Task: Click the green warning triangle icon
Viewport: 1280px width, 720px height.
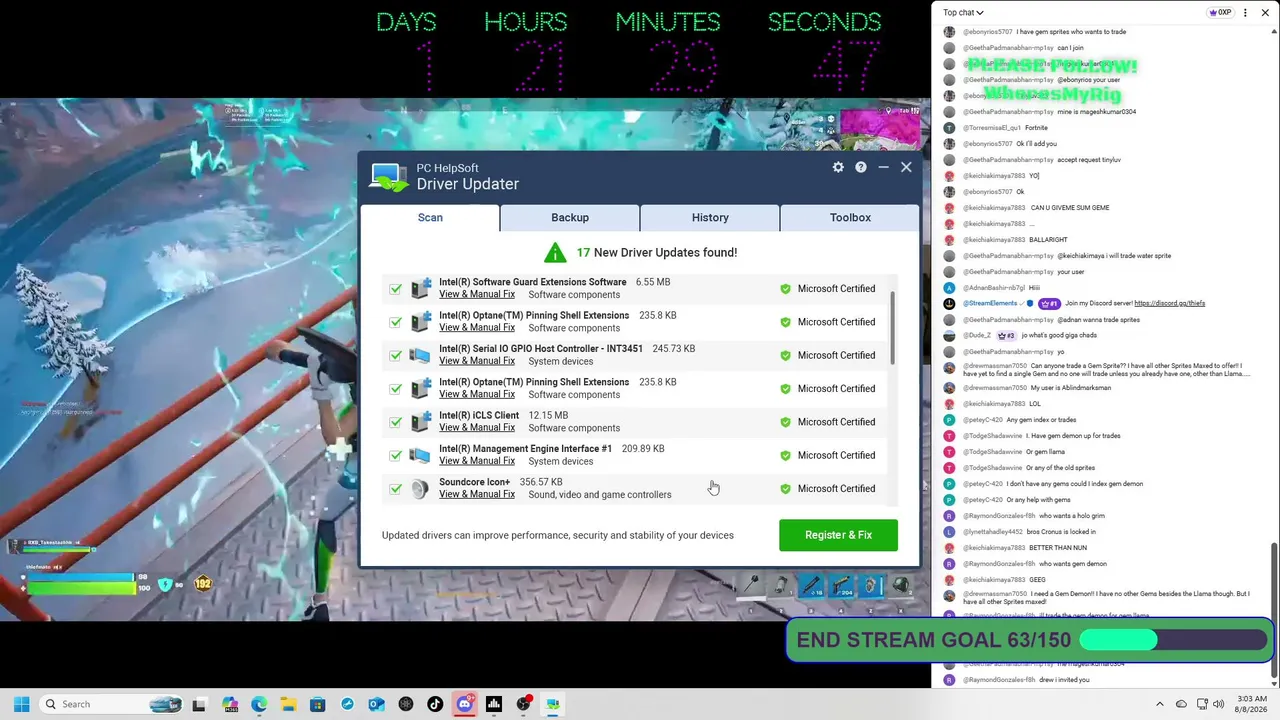Action: click(x=555, y=252)
